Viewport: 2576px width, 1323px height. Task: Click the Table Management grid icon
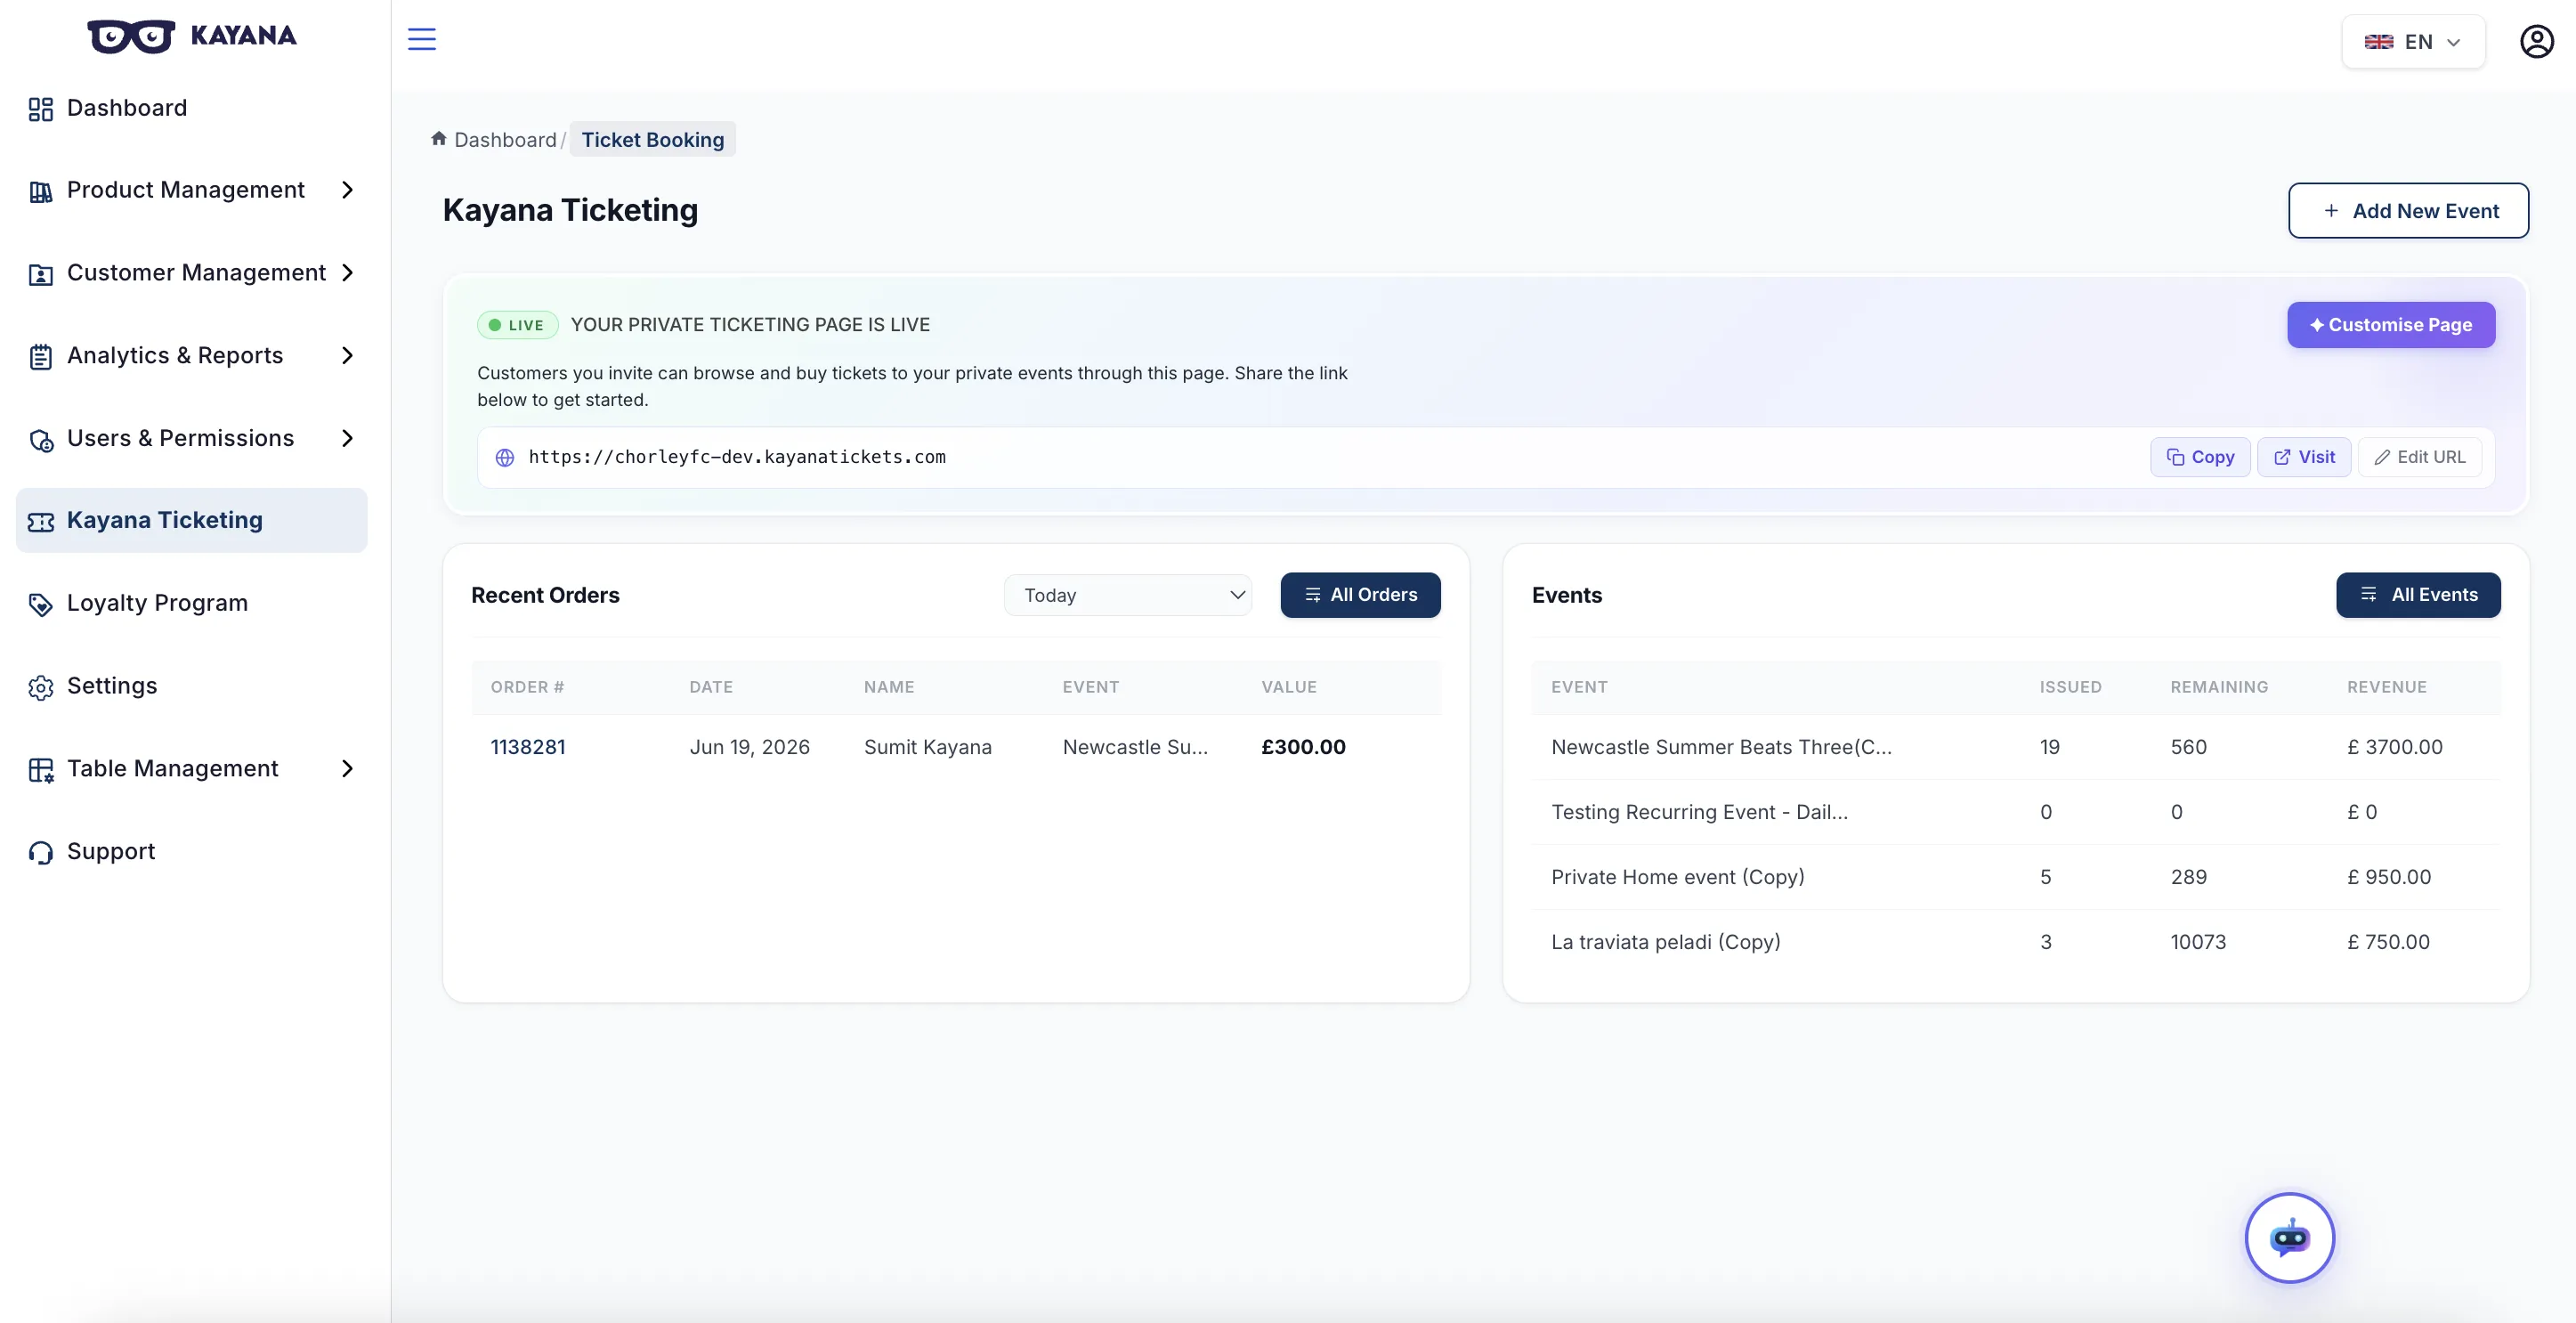point(41,770)
